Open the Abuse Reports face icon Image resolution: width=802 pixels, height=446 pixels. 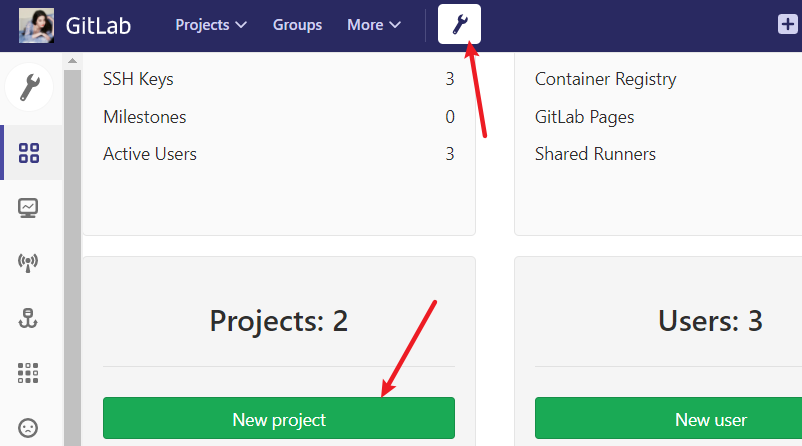pyautogui.click(x=28, y=428)
